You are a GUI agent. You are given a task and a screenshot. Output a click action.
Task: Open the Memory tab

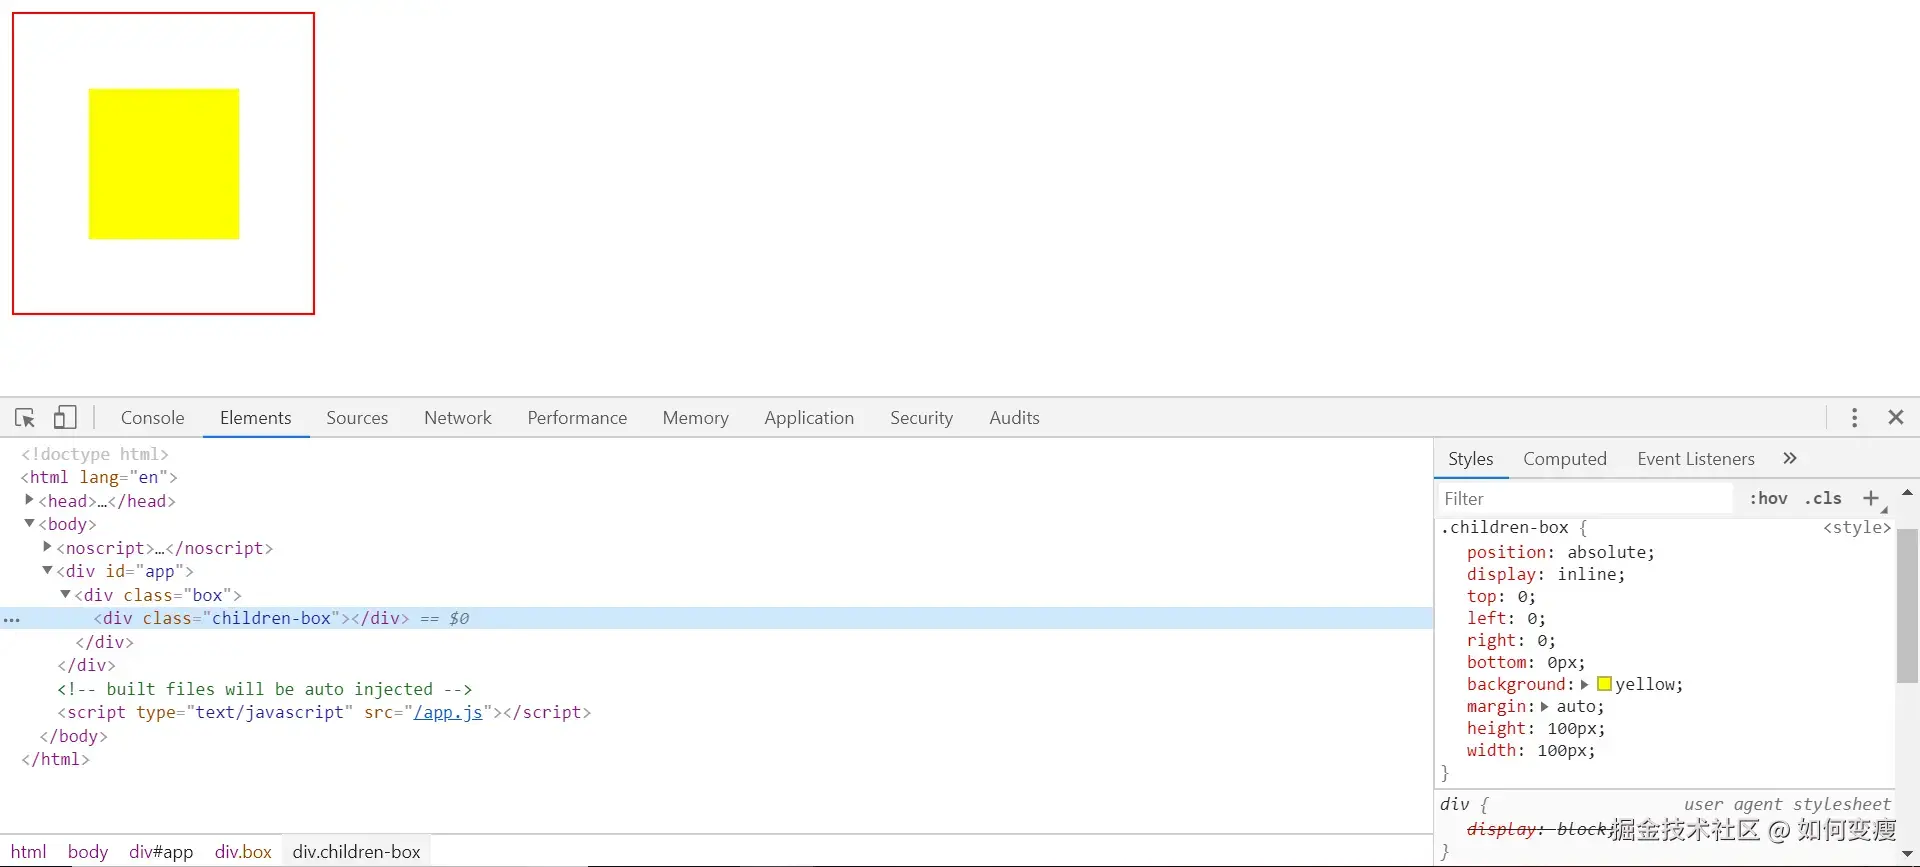pos(695,418)
